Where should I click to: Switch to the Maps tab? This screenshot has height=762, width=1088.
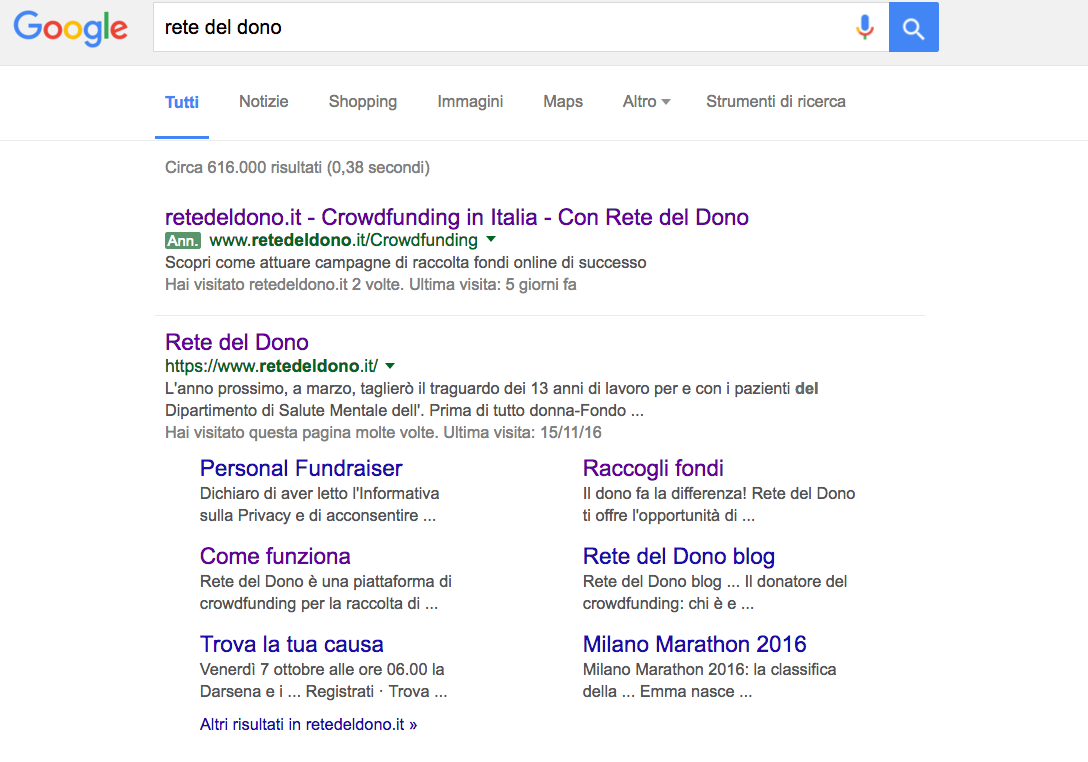tap(563, 101)
